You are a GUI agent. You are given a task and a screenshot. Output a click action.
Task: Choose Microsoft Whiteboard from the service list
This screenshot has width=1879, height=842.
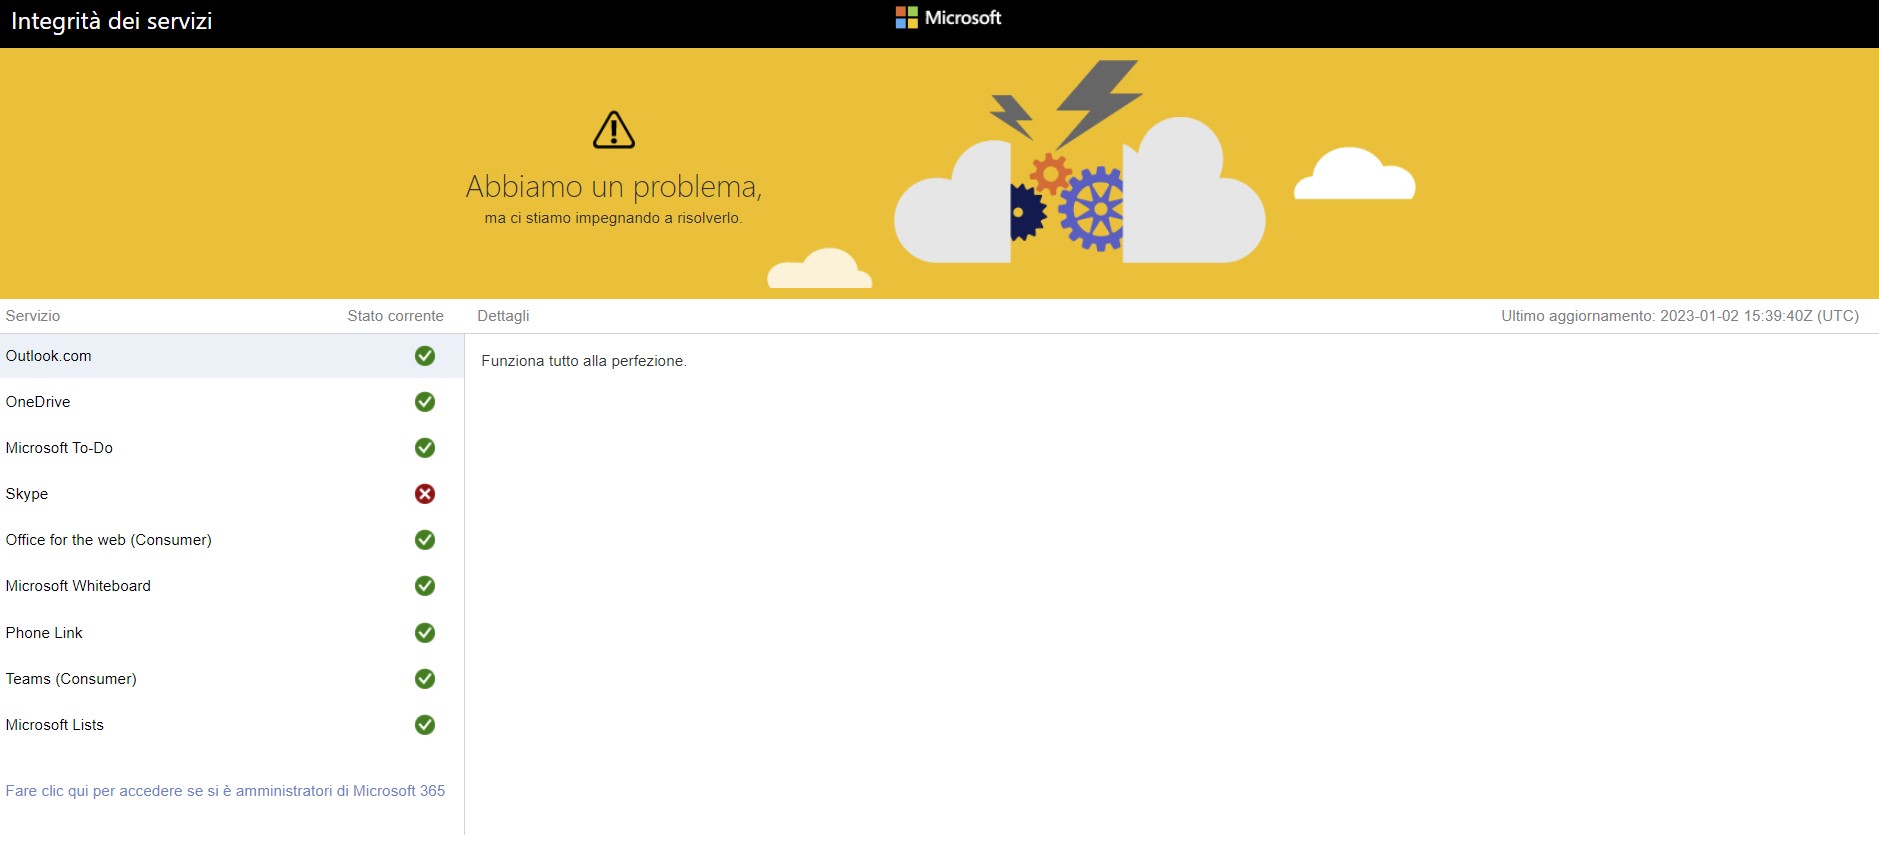[78, 586]
